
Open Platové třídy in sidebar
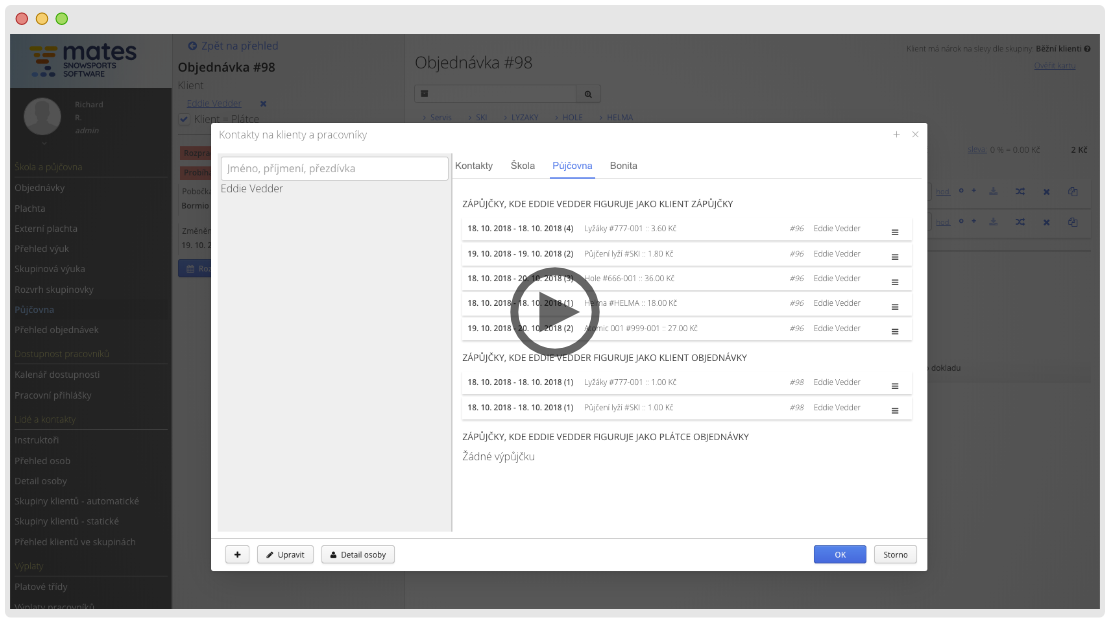41,586
